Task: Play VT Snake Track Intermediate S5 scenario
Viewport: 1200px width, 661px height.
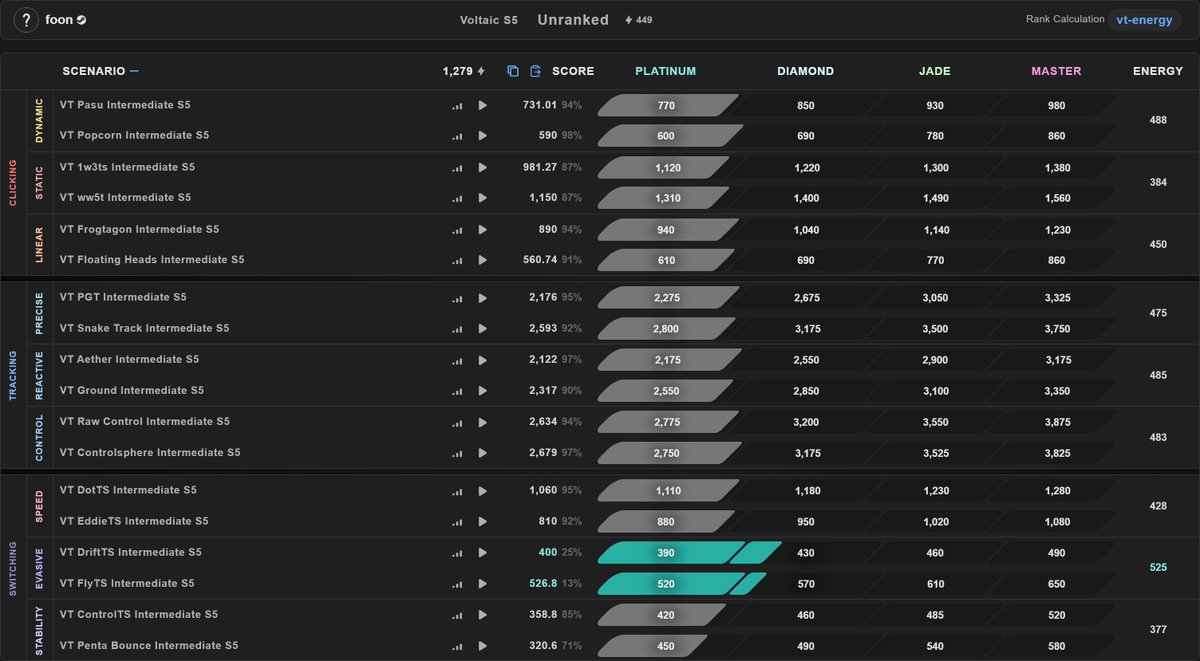Action: pyautogui.click(x=483, y=329)
